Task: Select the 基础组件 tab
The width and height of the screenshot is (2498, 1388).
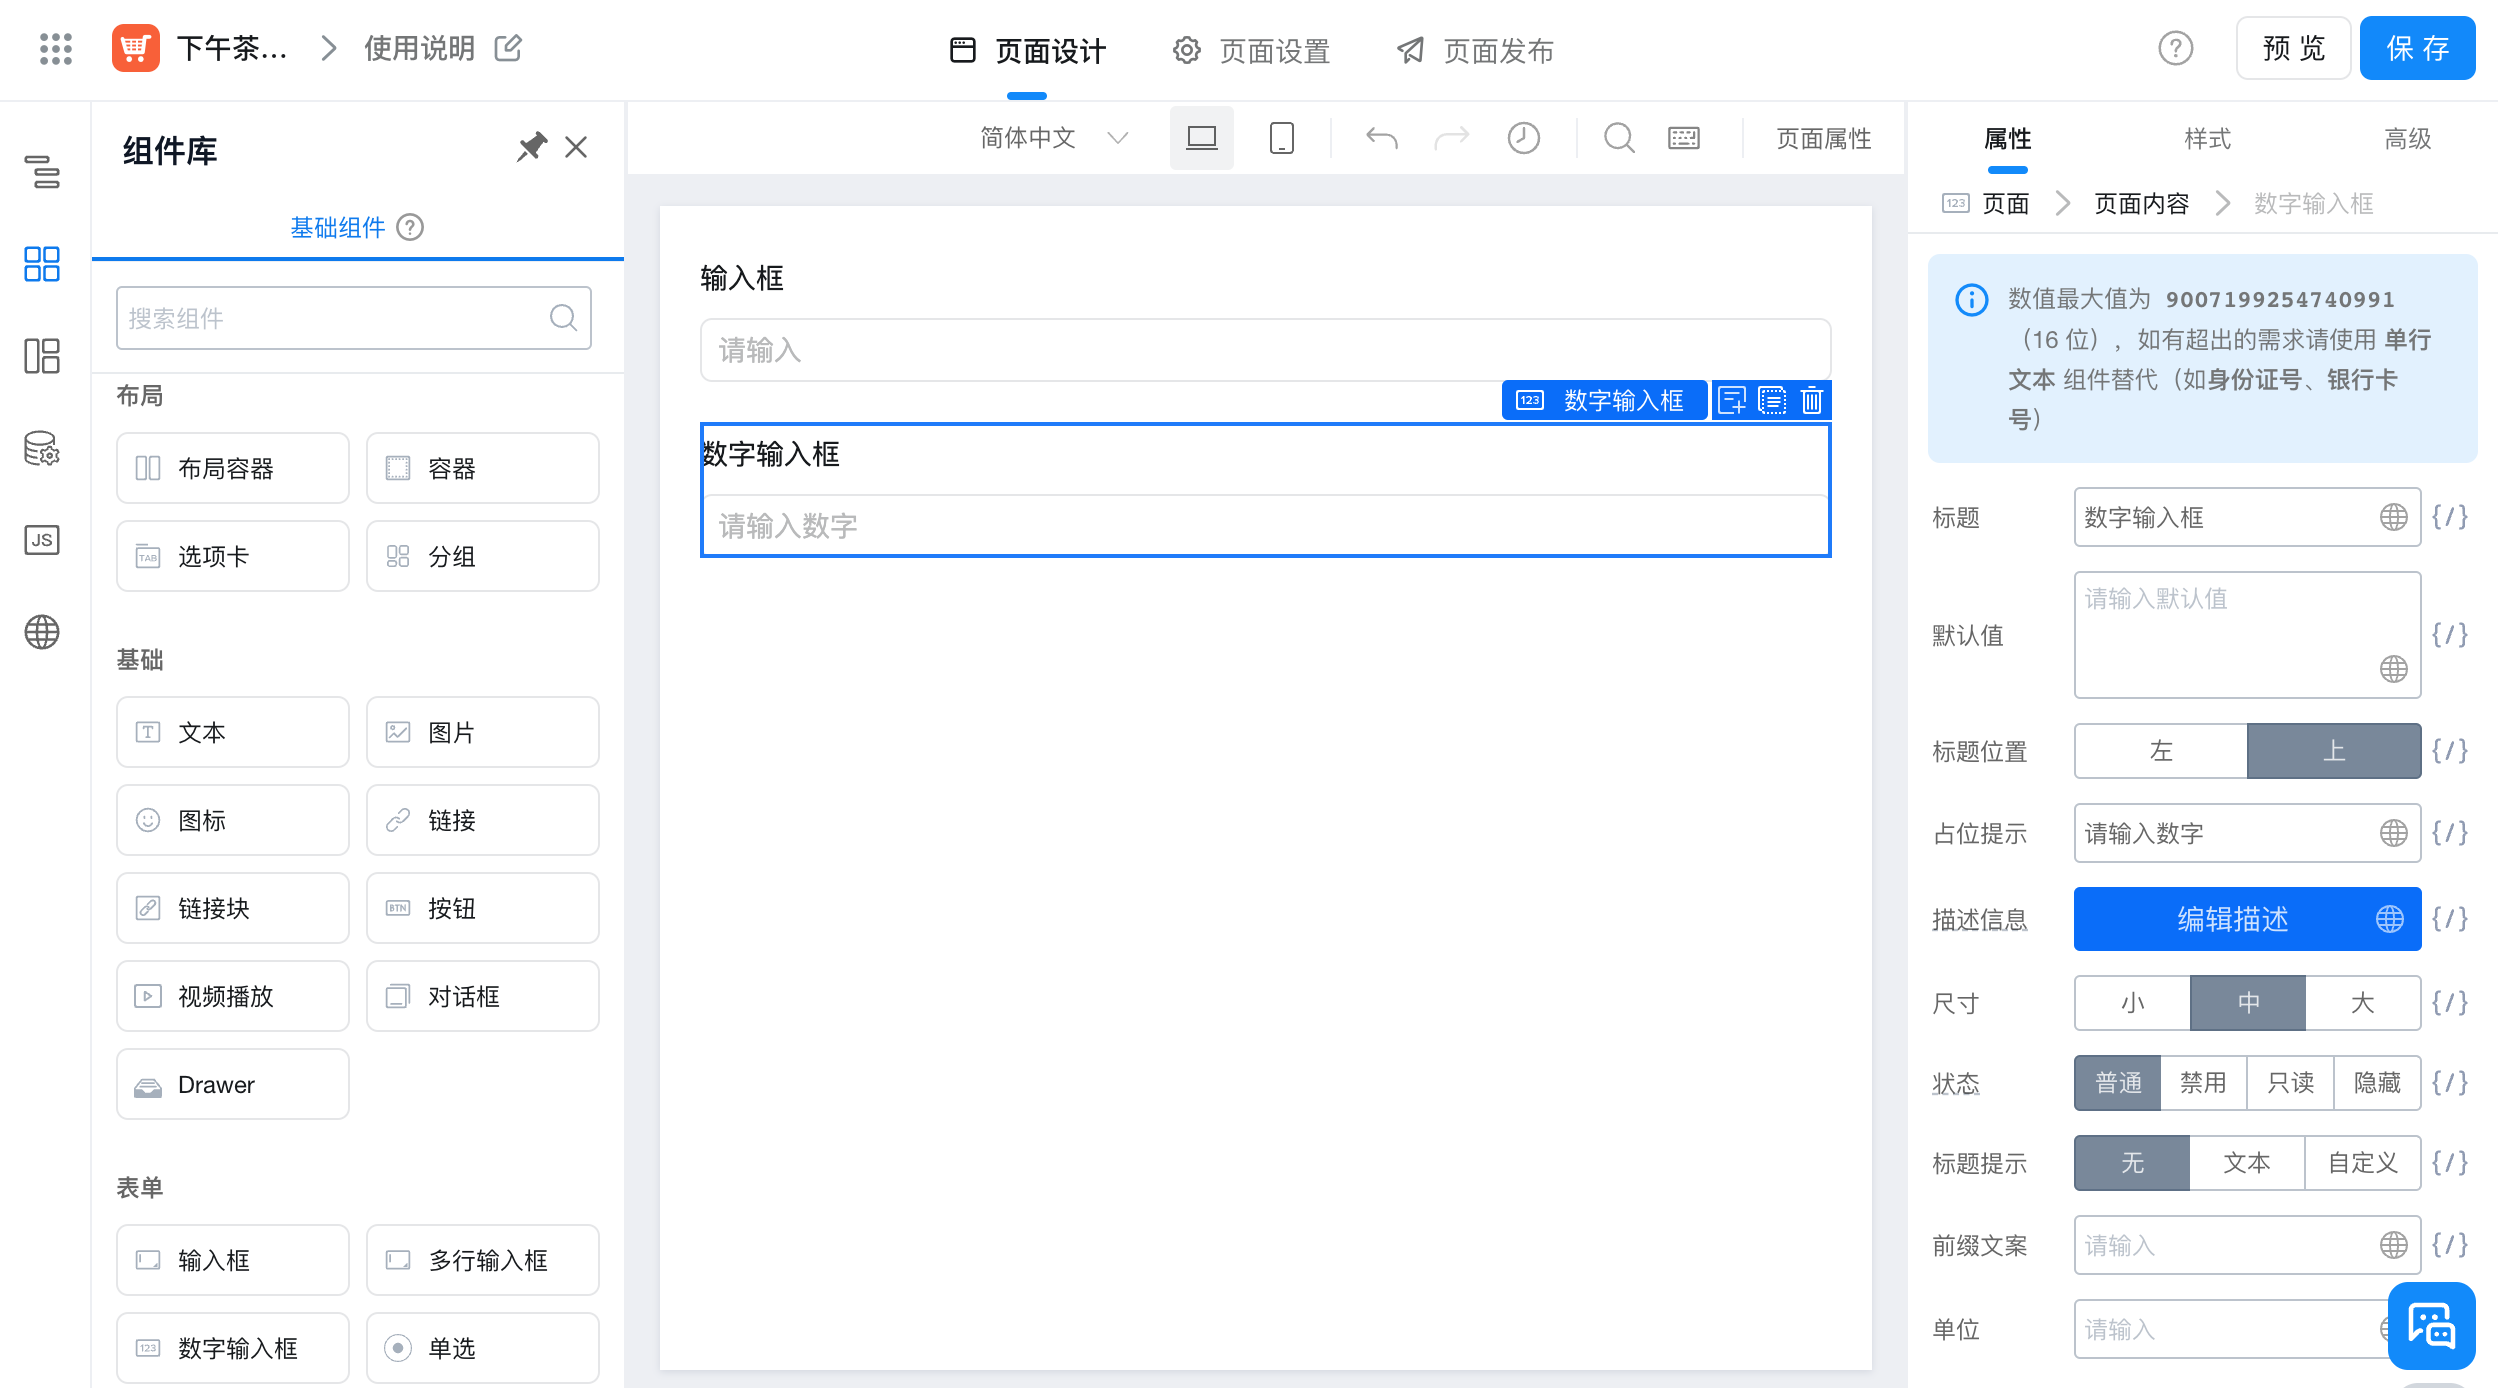Action: [x=337, y=228]
